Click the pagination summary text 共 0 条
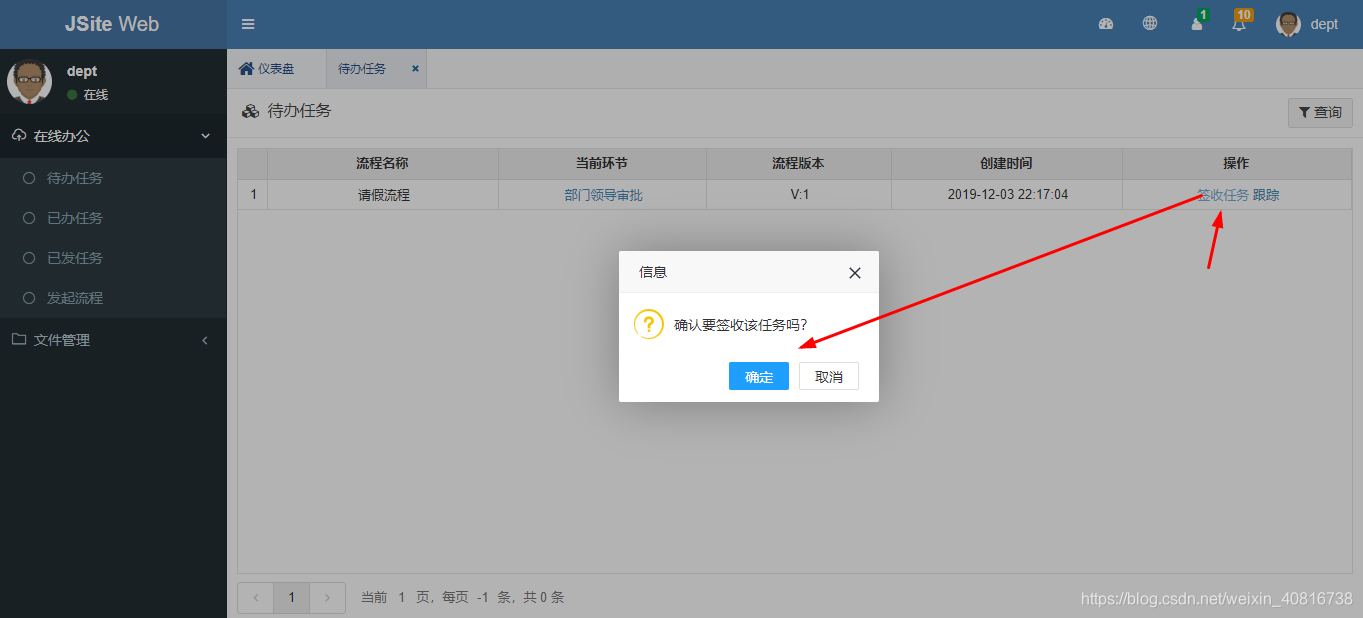 544,597
